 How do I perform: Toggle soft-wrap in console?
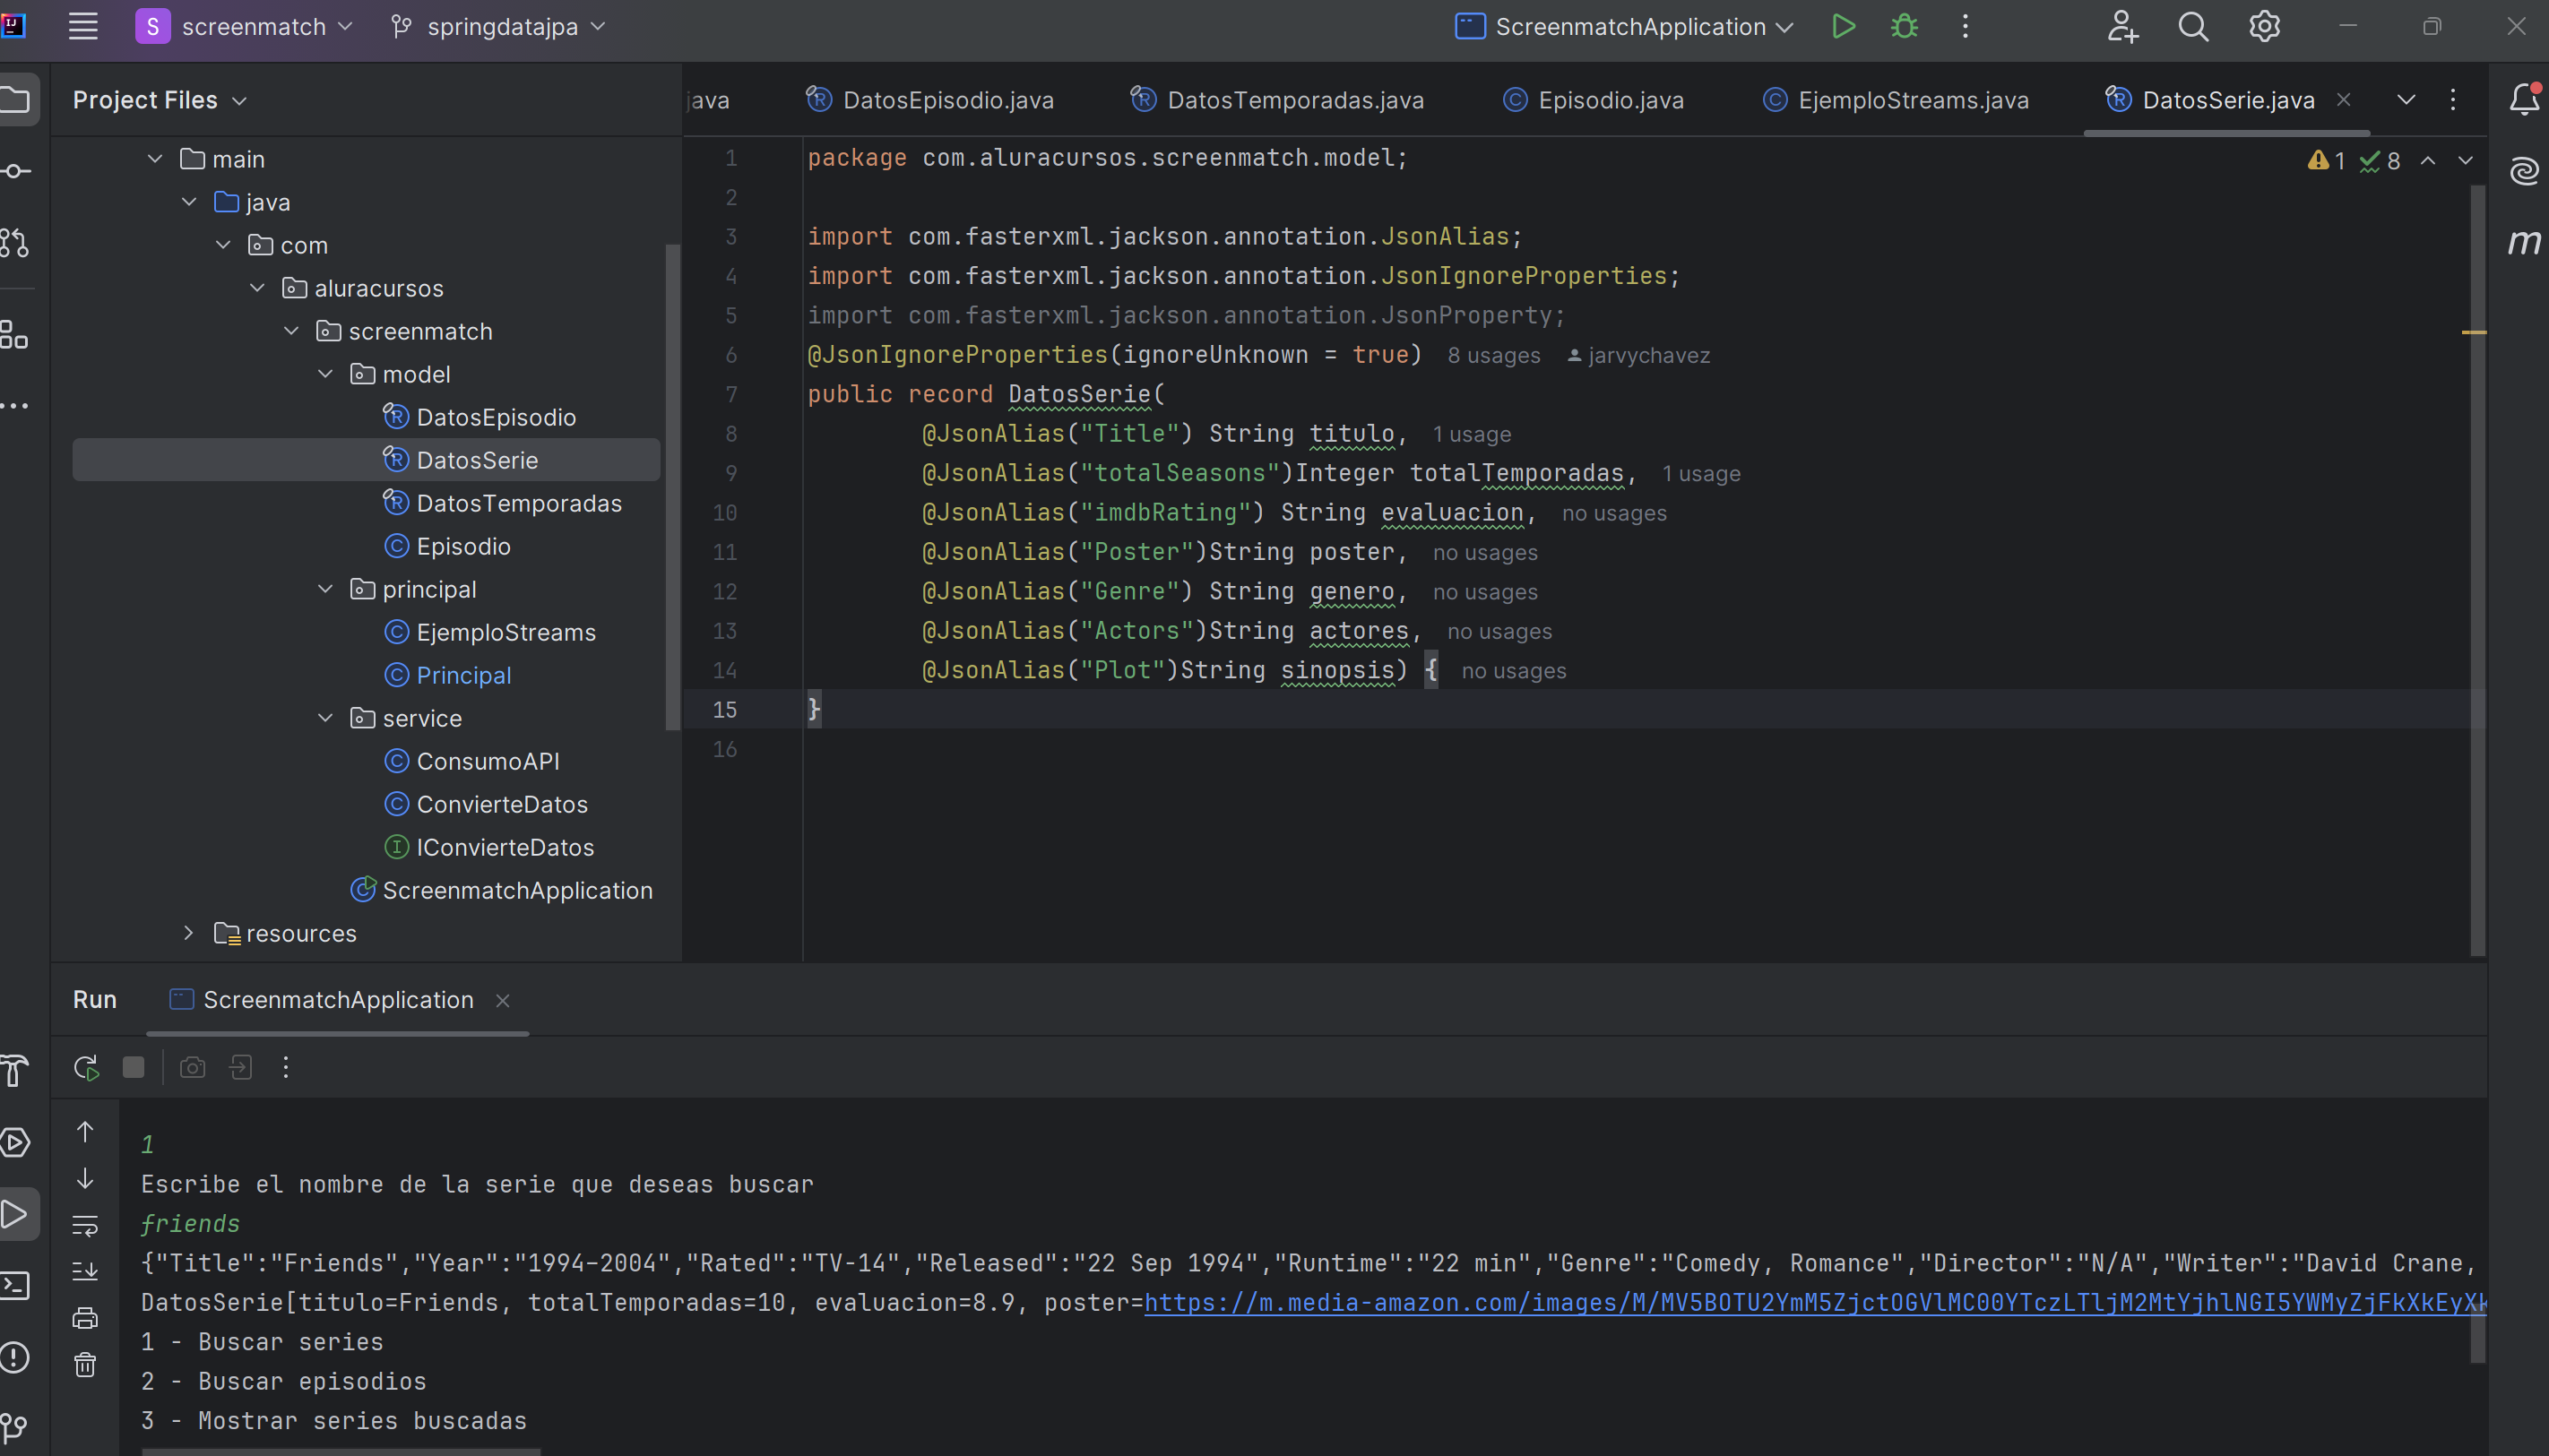click(85, 1224)
